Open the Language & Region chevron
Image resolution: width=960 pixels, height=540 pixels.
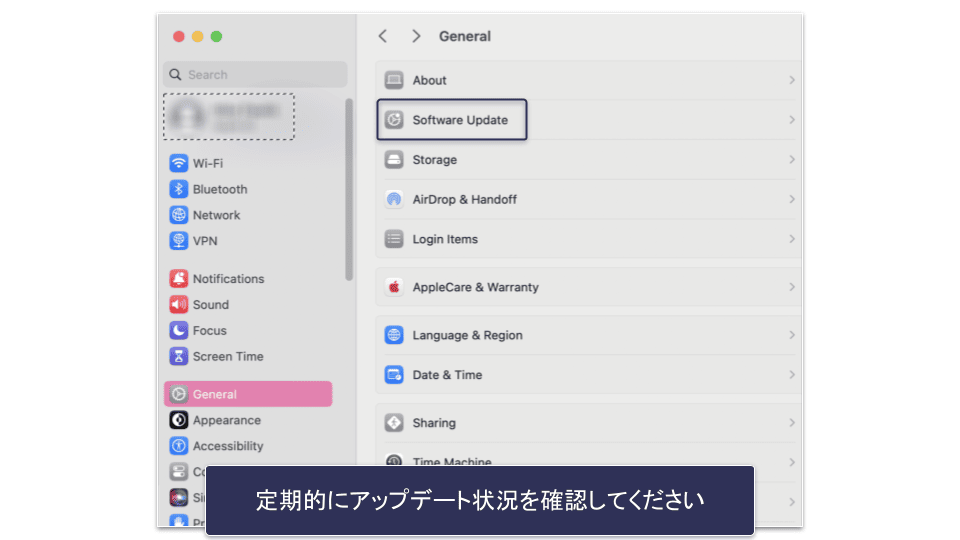(792, 336)
